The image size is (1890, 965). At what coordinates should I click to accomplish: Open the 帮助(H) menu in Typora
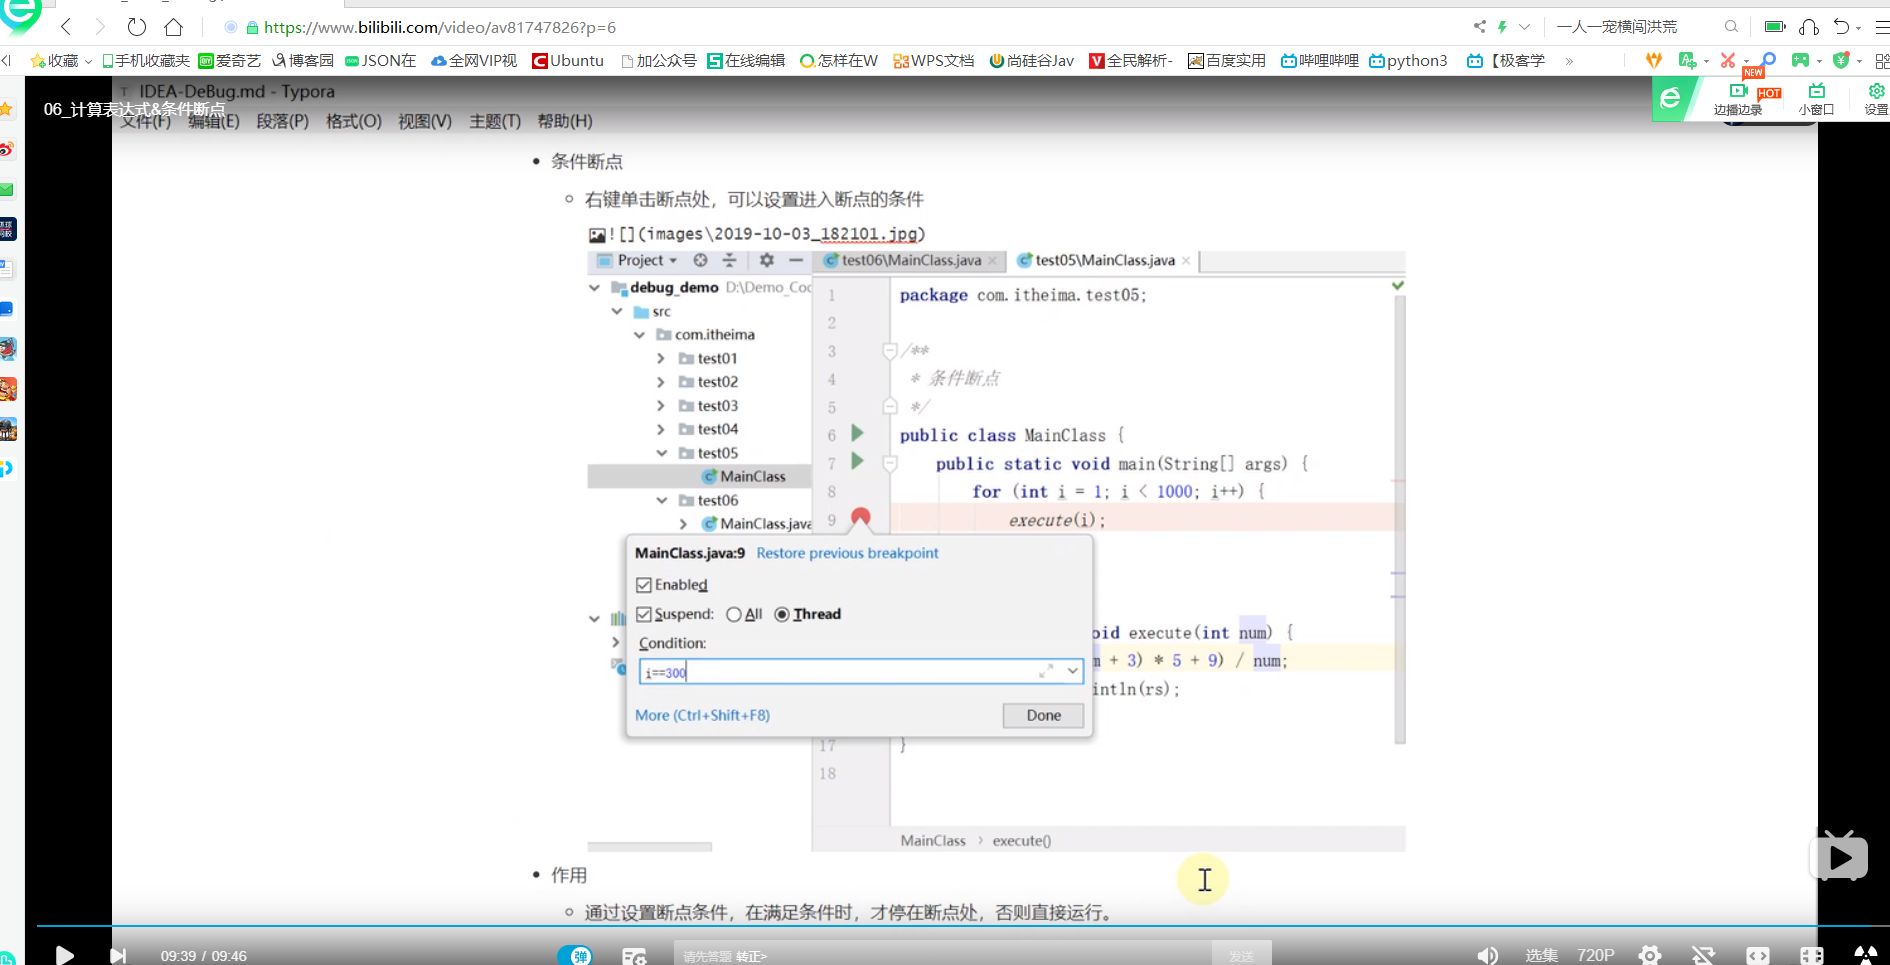coord(565,121)
